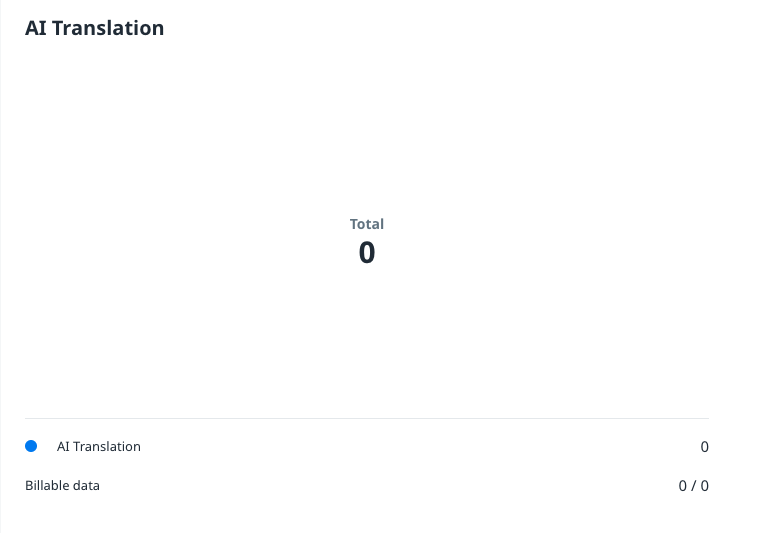762x533 pixels.
Task: Click the first zero in "0 / 0"
Action: tap(682, 486)
